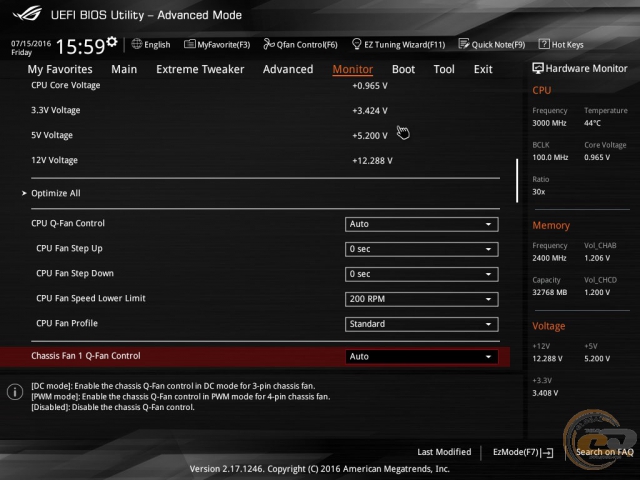Launch EZ Tuning Wizard(F11)
The height and width of the screenshot is (480, 640).
click(398, 44)
